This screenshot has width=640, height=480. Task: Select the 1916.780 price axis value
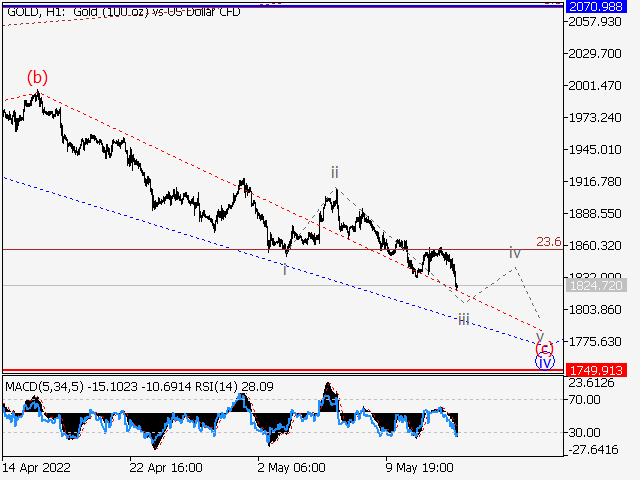[x=595, y=182]
